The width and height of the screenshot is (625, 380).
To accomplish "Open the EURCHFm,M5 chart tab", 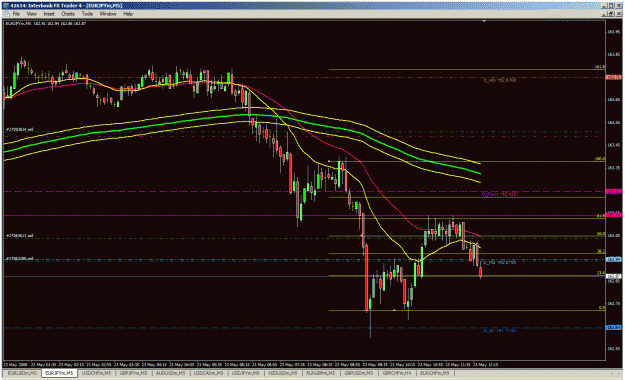I will coord(434,373).
